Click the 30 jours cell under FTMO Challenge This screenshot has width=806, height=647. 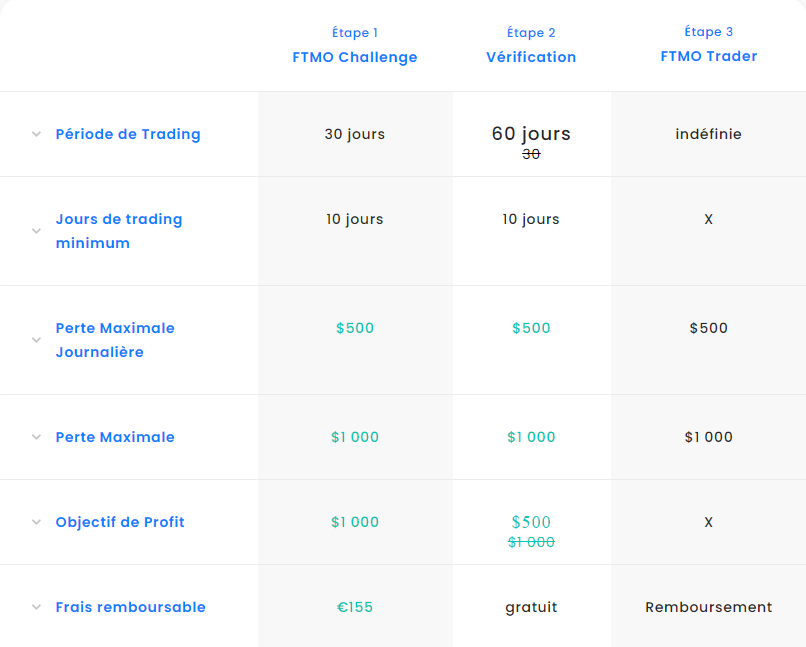coord(355,134)
